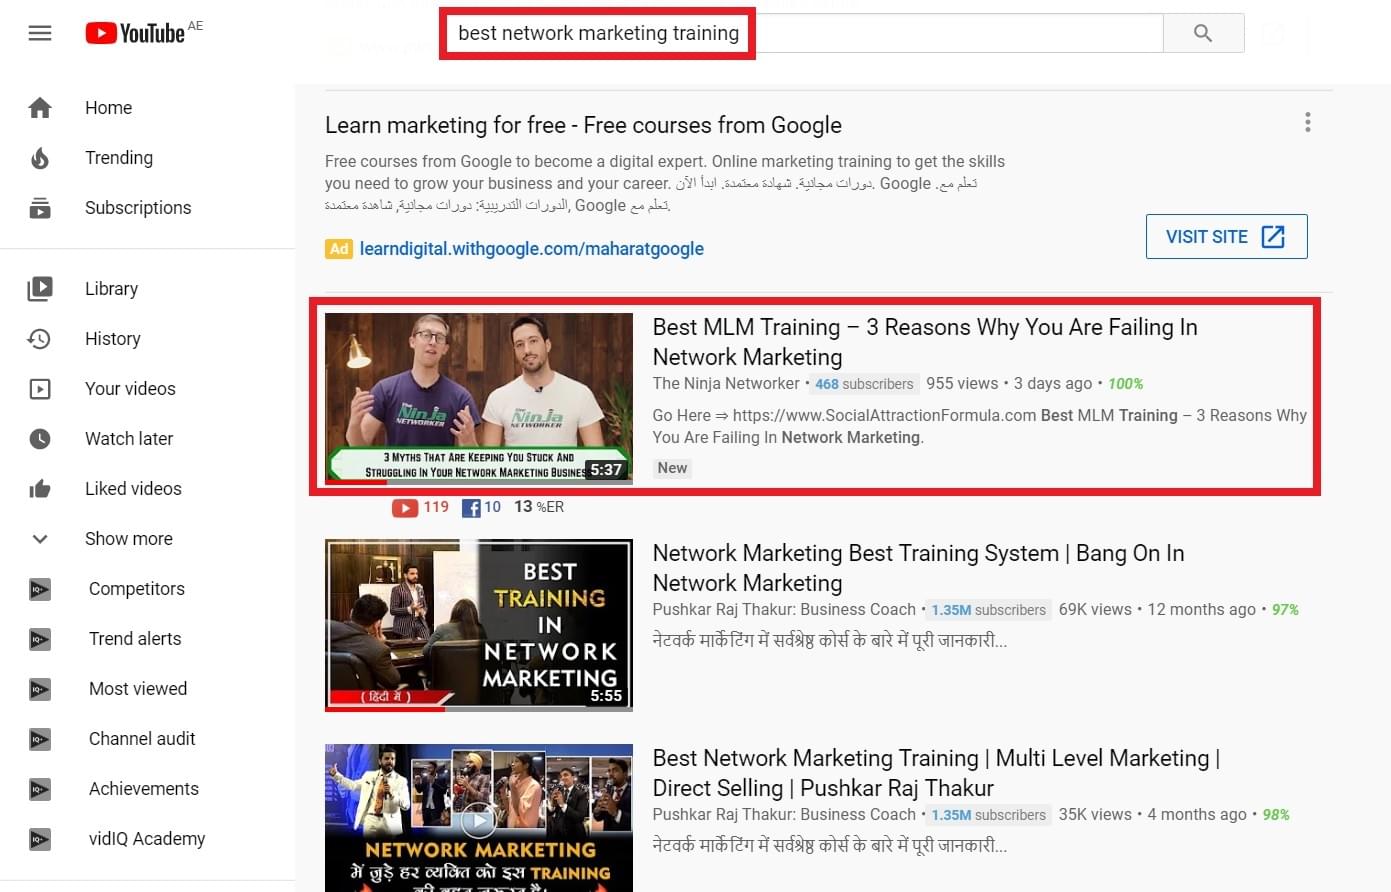
Task: Click the yellow Ad badge
Action: (x=339, y=249)
